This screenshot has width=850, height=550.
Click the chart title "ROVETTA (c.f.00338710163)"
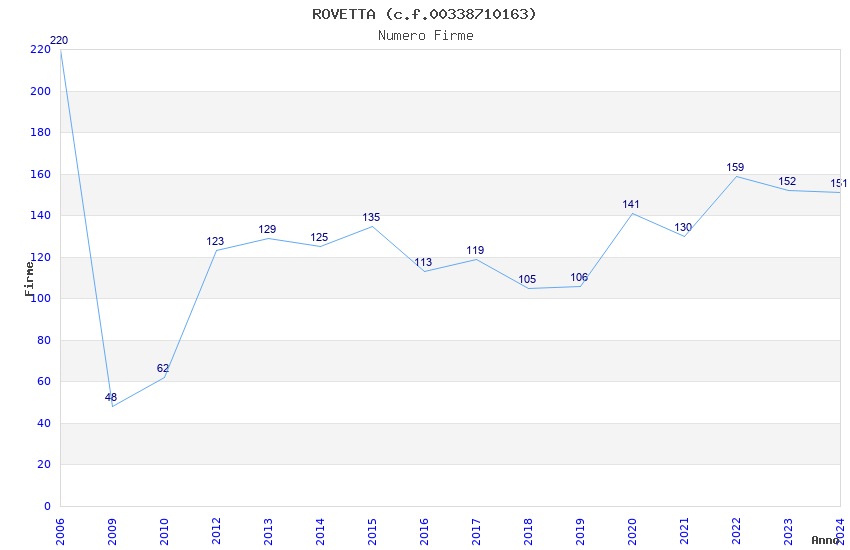coord(424,14)
